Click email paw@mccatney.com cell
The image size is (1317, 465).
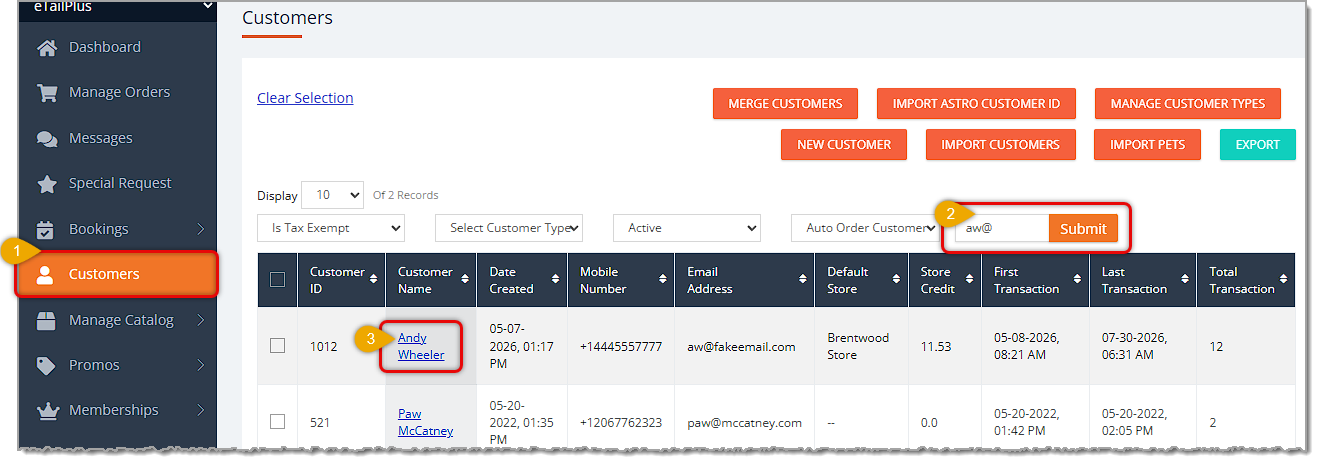click(x=744, y=423)
